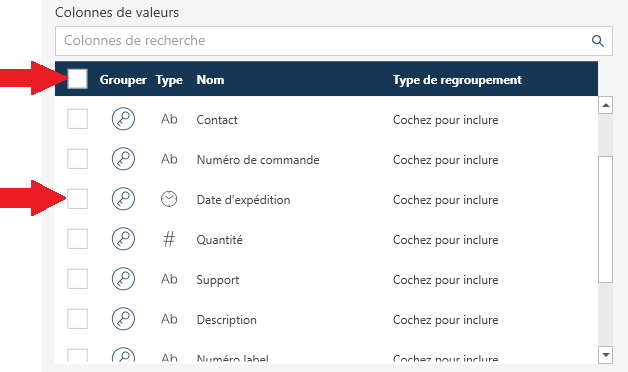Sort by the Nom column header
This screenshot has width=628, height=372.
pyautogui.click(x=210, y=80)
